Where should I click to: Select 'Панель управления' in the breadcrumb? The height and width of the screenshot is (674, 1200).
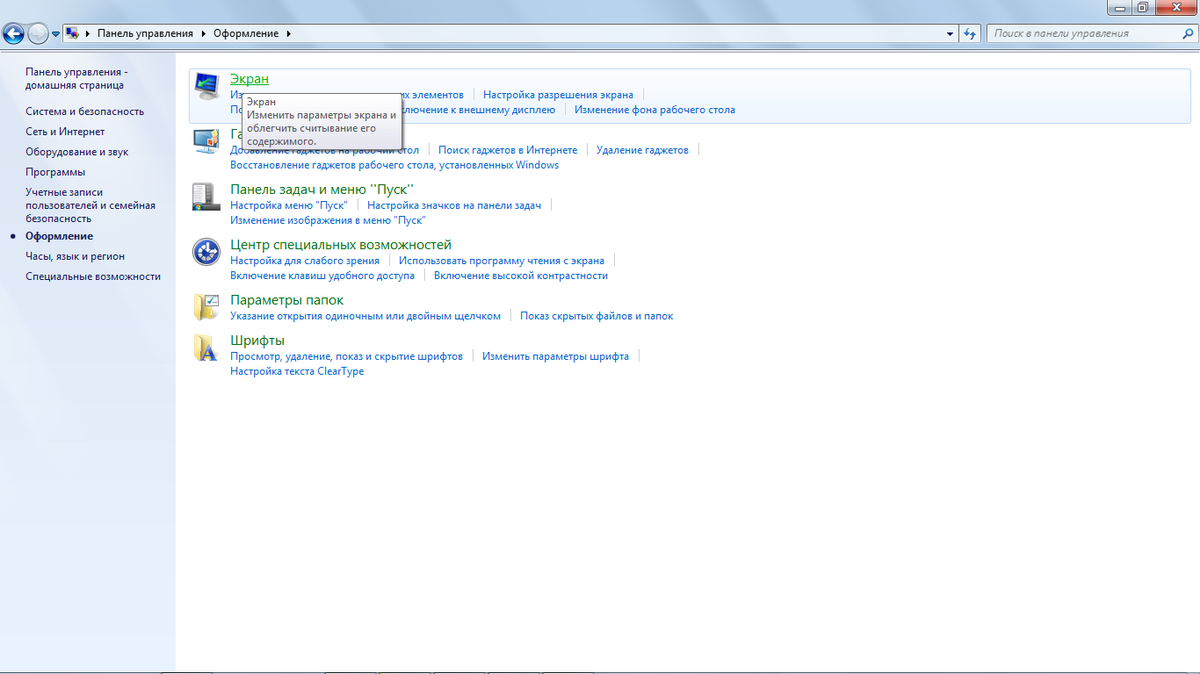click(145, 33)
